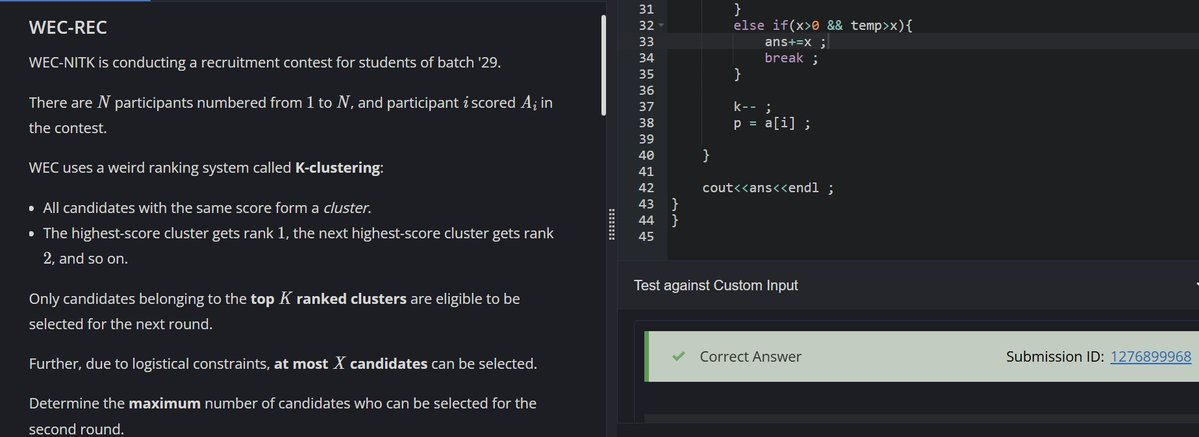Click the green Correct Answer checkmark icon
Viewport: 1199px width, 437px height.
tap(677, 357)
